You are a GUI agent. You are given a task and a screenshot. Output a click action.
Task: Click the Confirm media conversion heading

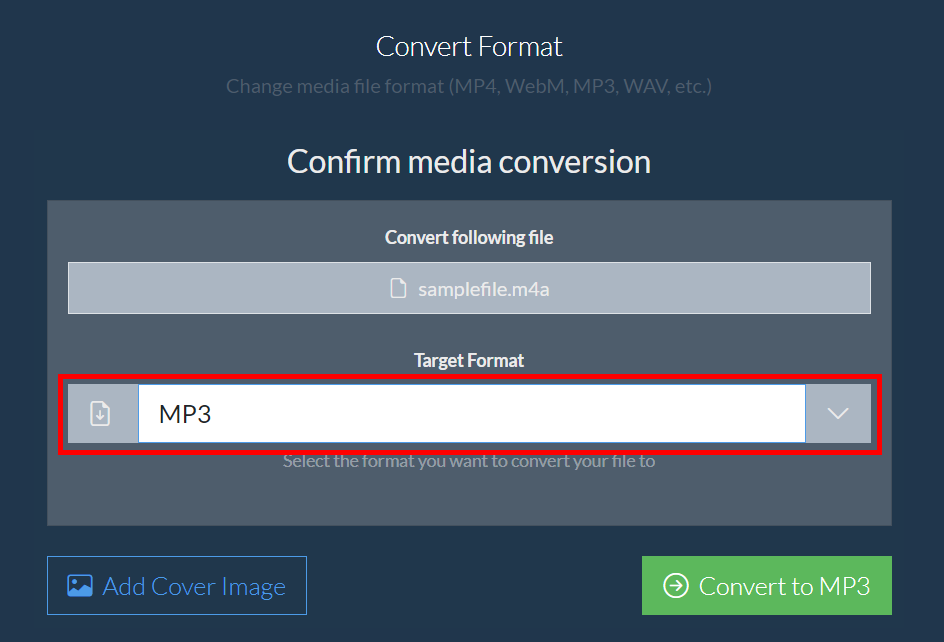point(469,161)
